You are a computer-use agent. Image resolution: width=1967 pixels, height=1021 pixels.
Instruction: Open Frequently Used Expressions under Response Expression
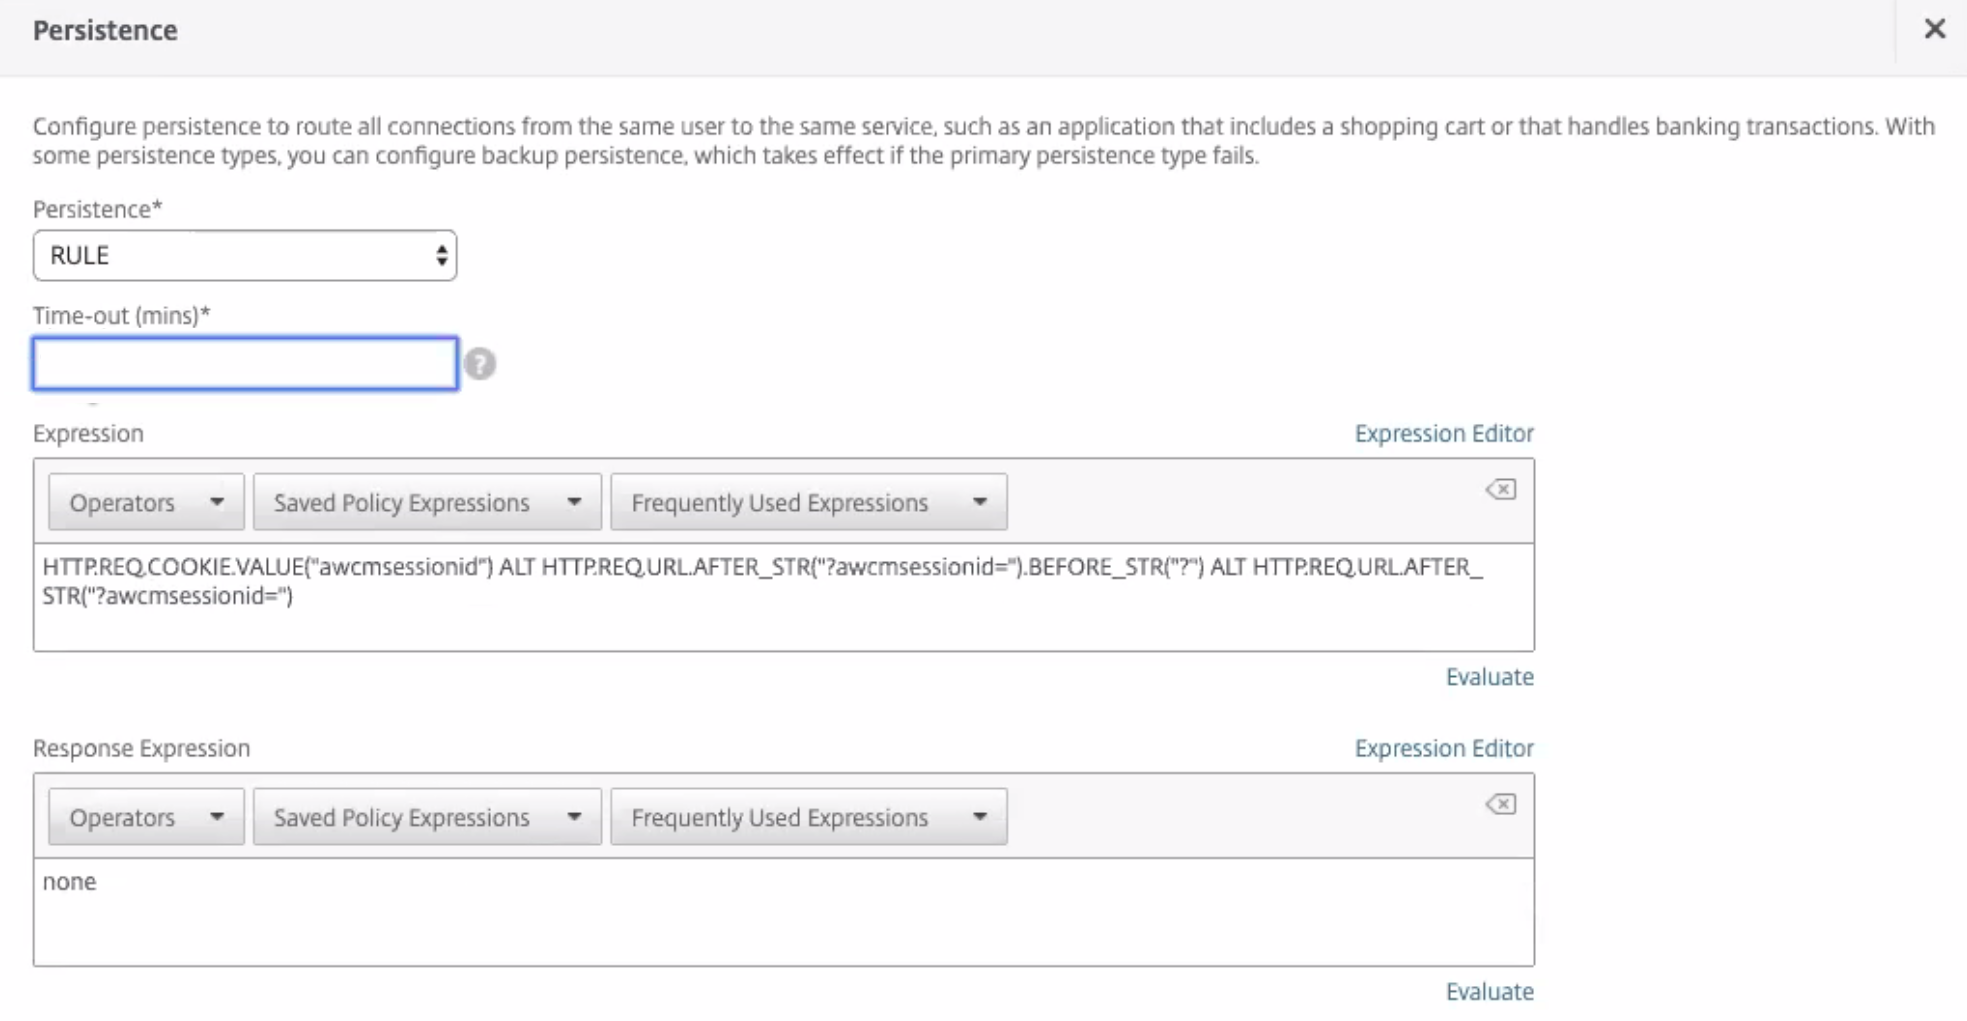pos(807,816)
